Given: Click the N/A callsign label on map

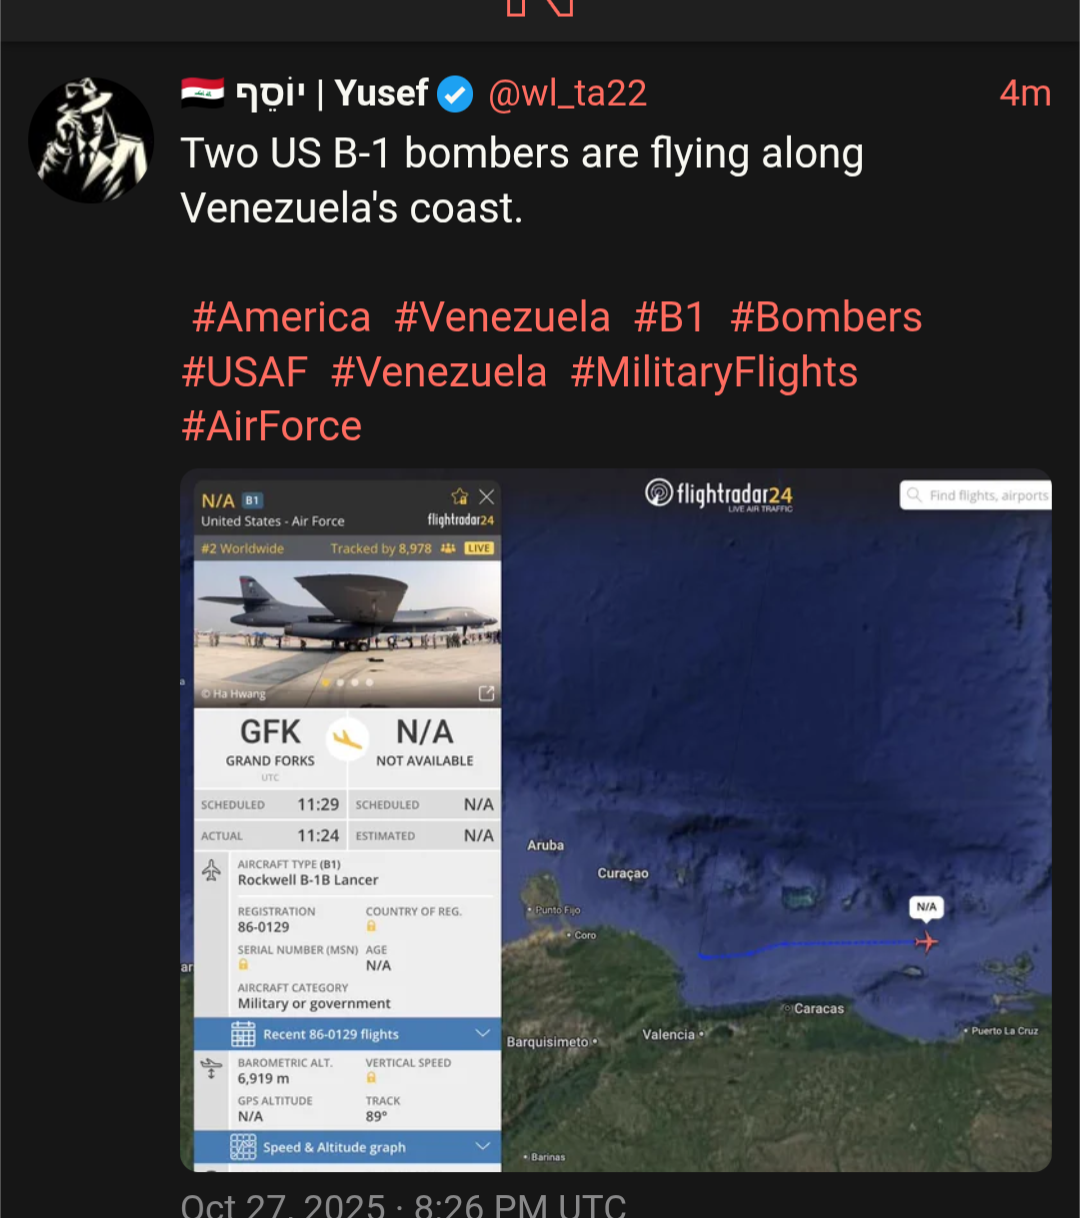Looking at the screenshot, I should click(x=926, y=907).
